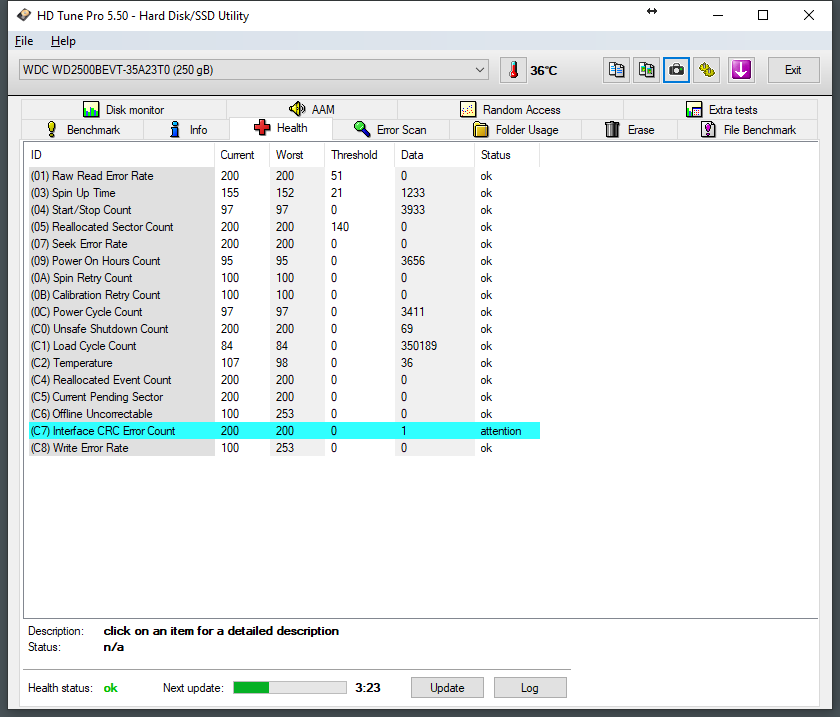This screenshot has height=717, width=840.
Task: Open the drive selection dropdown
Action: click(x=254, y=70)
